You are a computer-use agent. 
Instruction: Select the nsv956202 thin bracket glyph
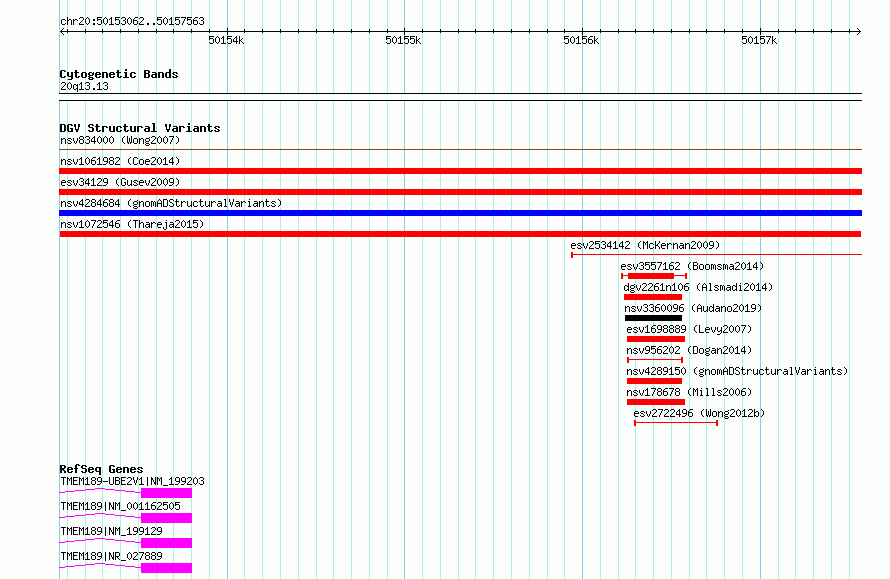tap(654, 360)
